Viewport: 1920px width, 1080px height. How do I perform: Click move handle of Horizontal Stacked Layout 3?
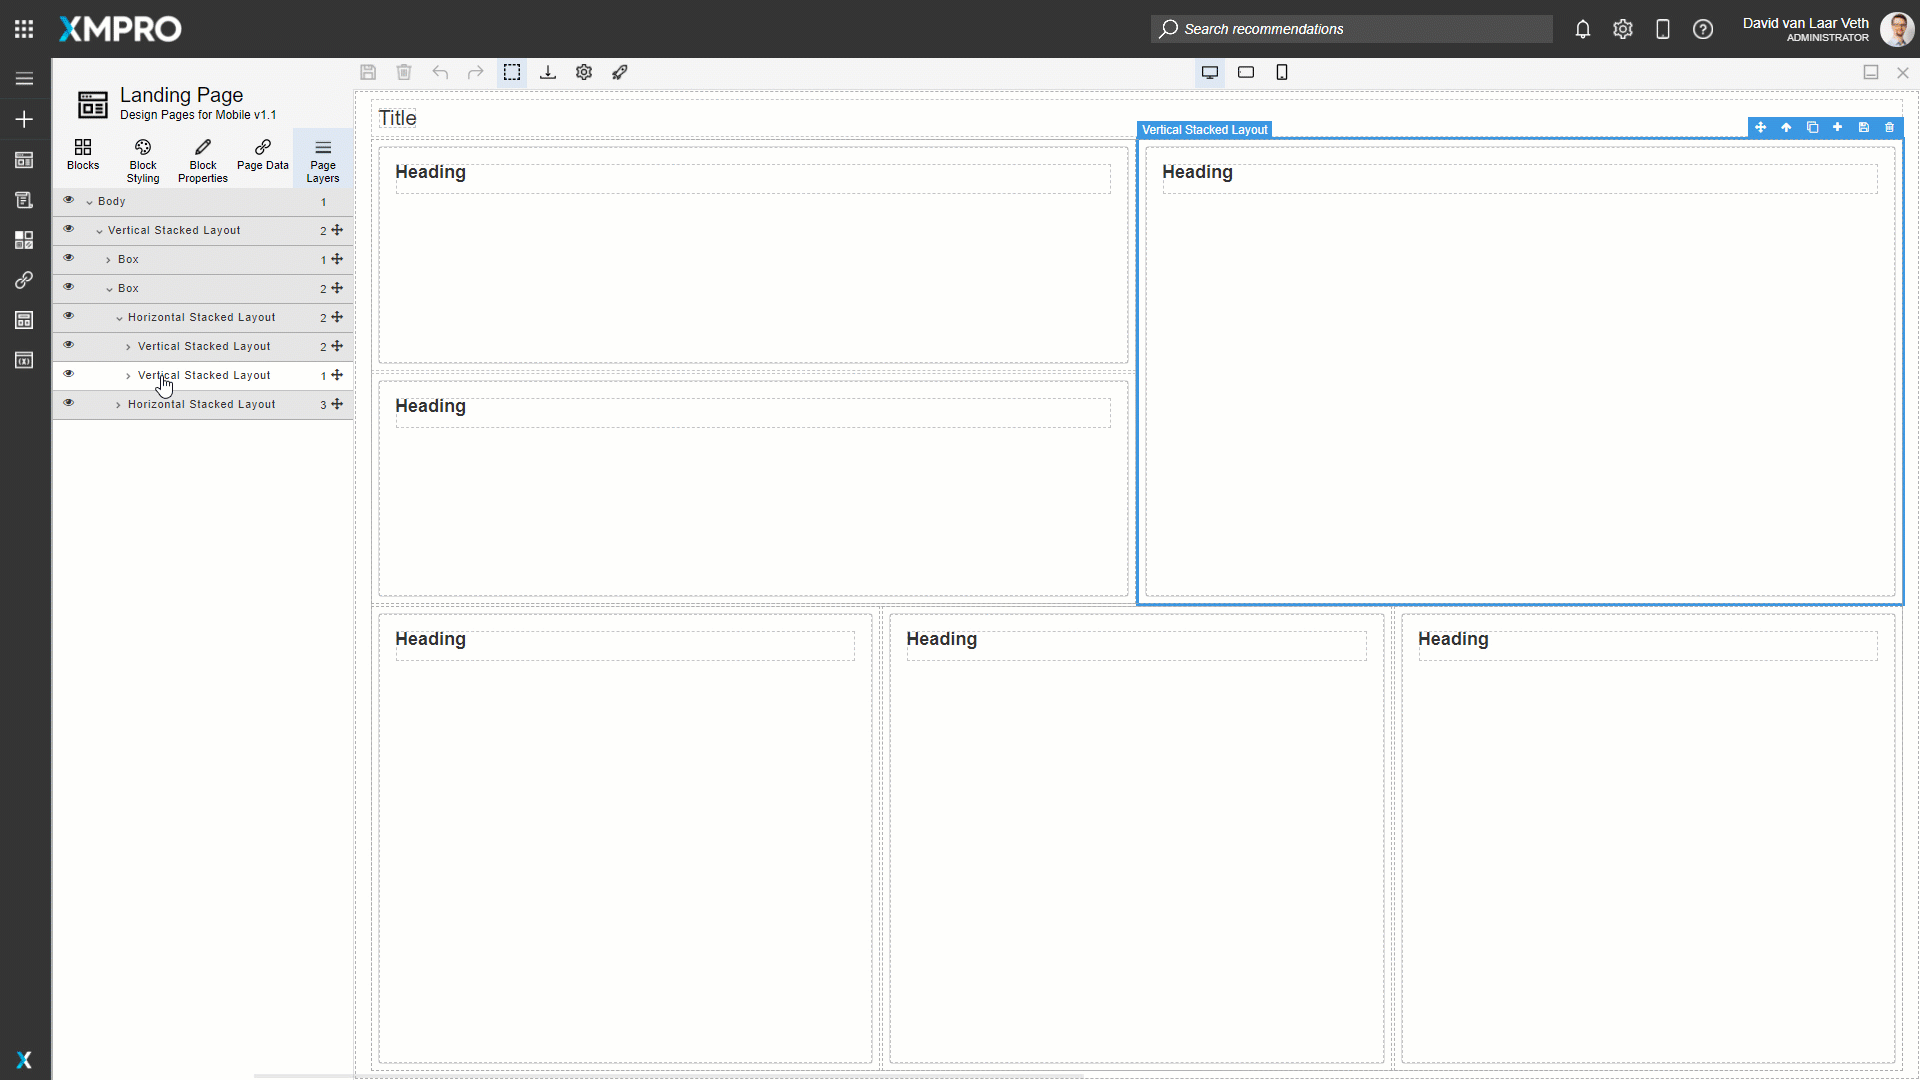[337, 404]
